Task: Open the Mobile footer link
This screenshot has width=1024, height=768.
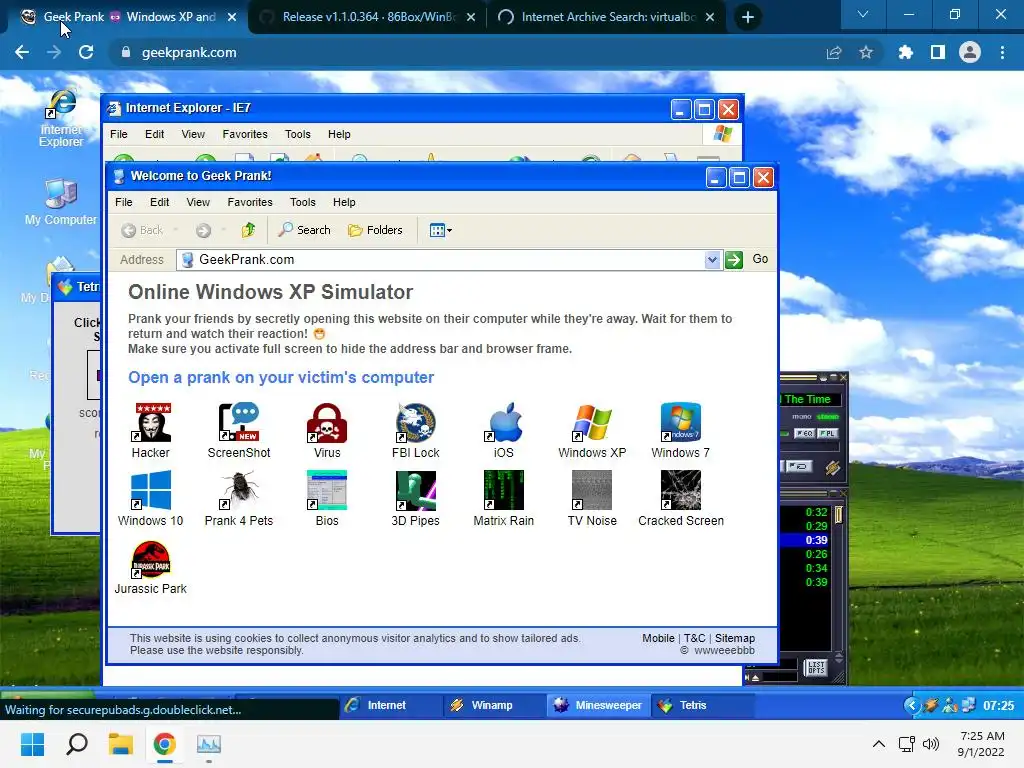Action: click(x=658, y=638)
